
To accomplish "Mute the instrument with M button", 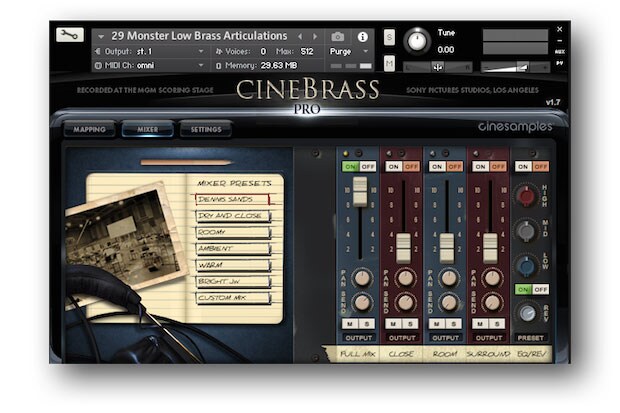I will tap(389, 63).
